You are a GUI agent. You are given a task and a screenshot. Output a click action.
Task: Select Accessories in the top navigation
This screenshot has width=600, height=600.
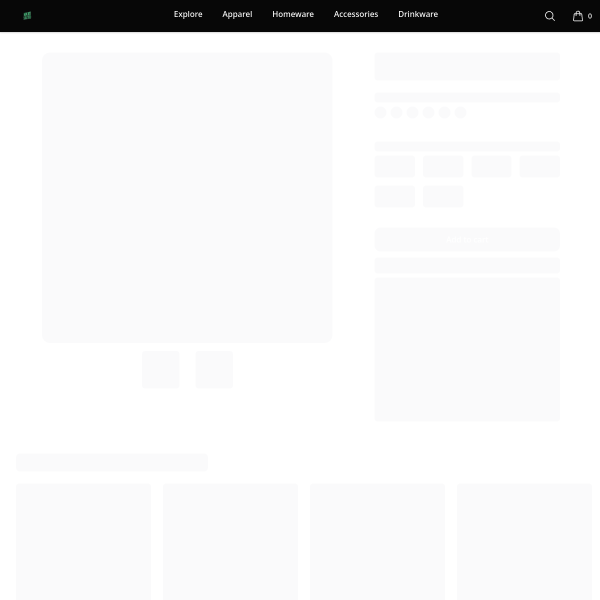356,15
